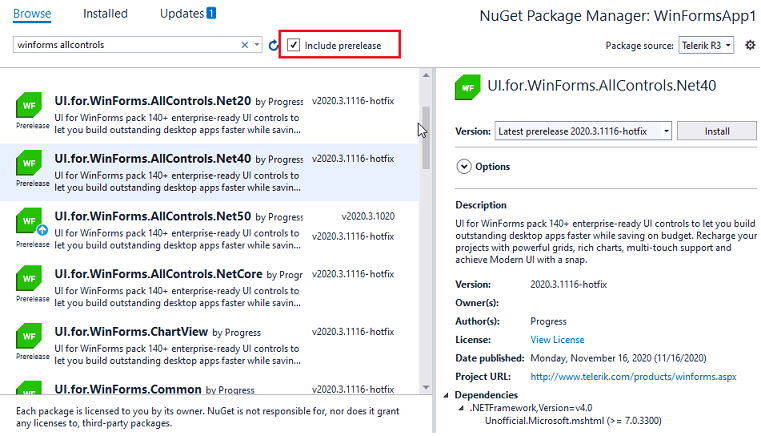
Task: Refresh the package list
Action: pyautogui.click(x=273, y=45)
